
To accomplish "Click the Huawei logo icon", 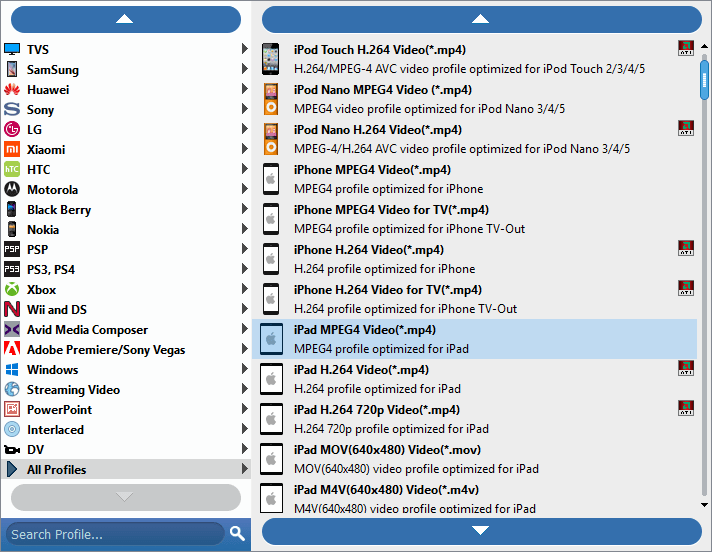I will (x=12, y=89).
